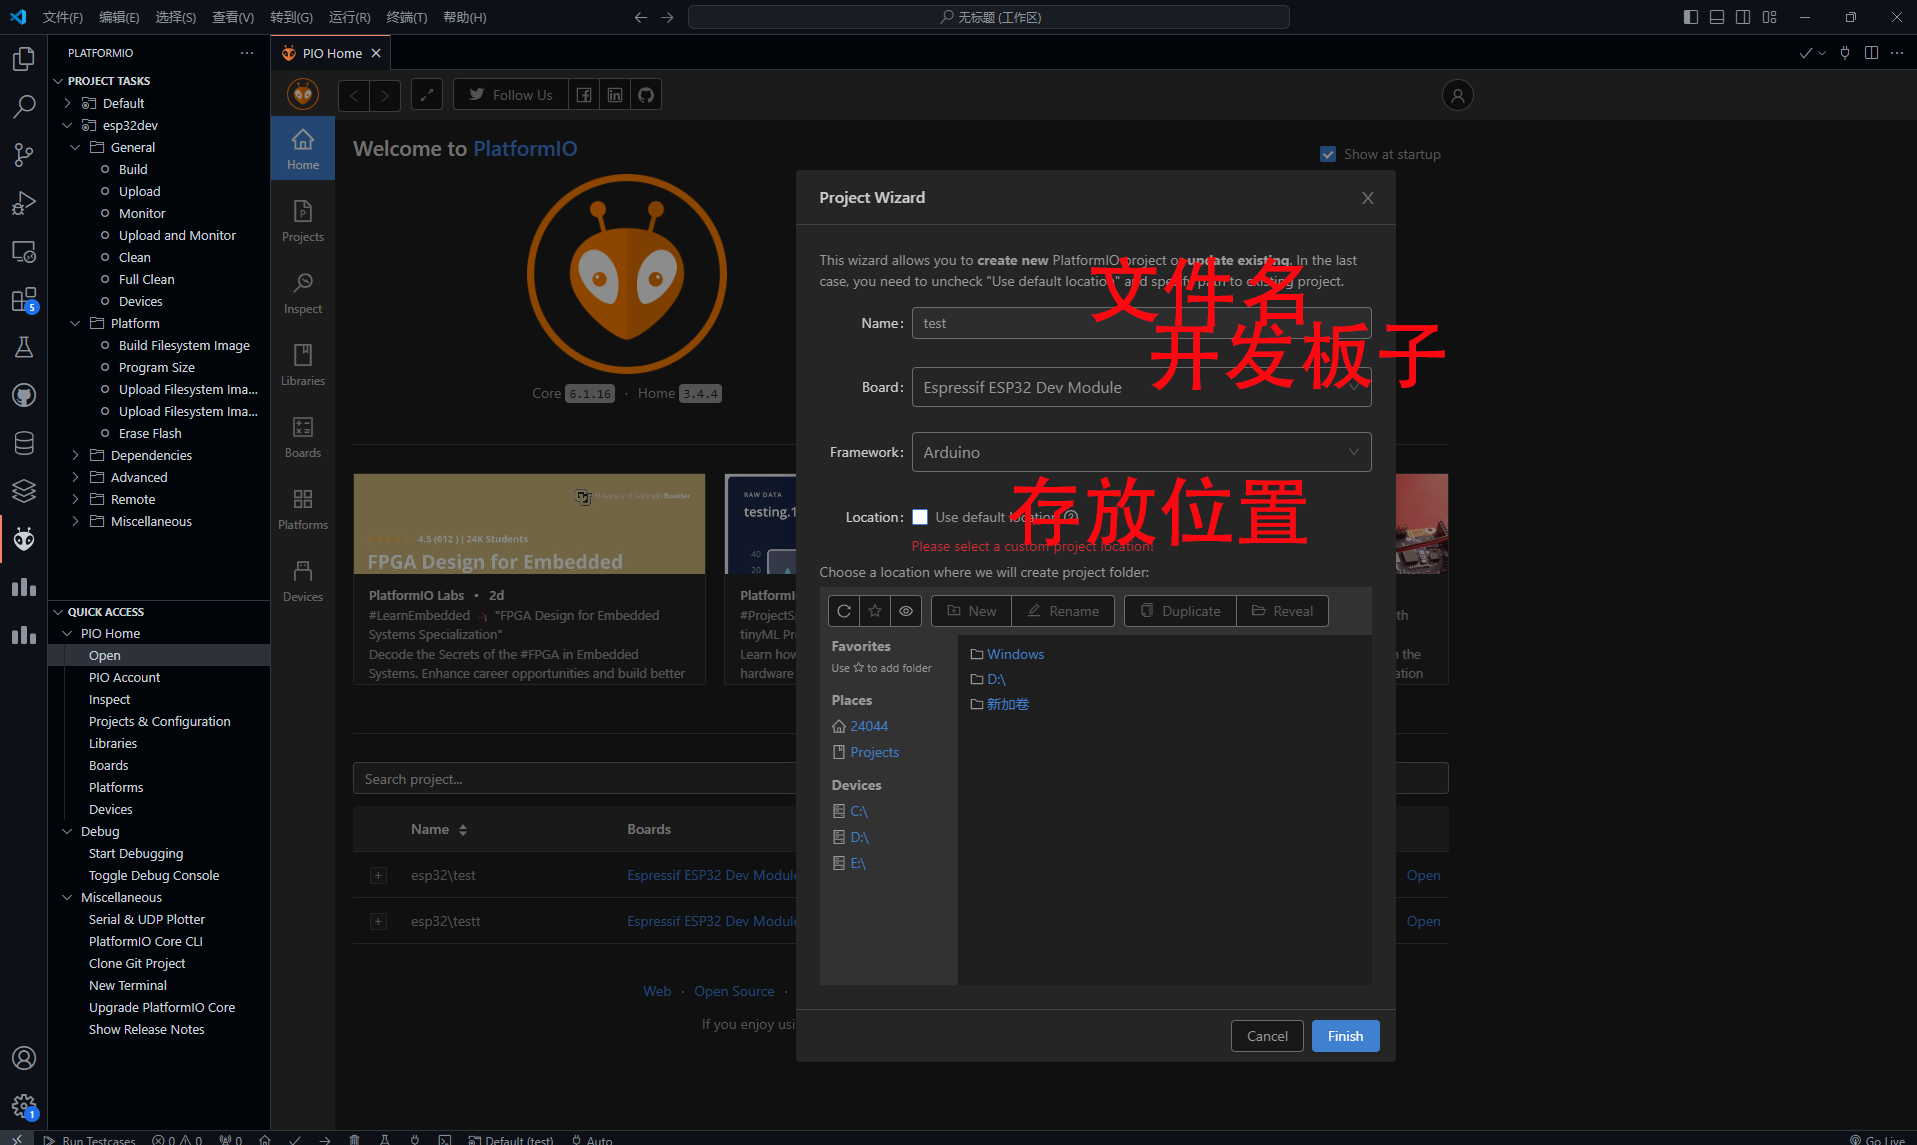1917x1145 pixels.
Task: Open the 查看(V) menu
Action: tap(233, 17)
